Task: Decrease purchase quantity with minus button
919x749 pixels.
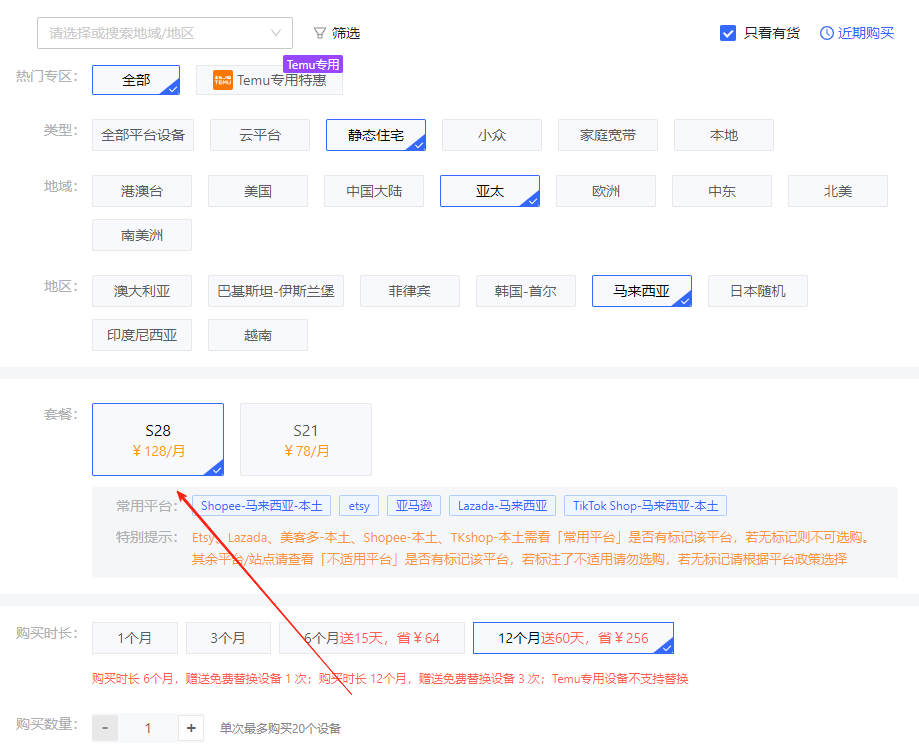Action: tap(105, 728)
